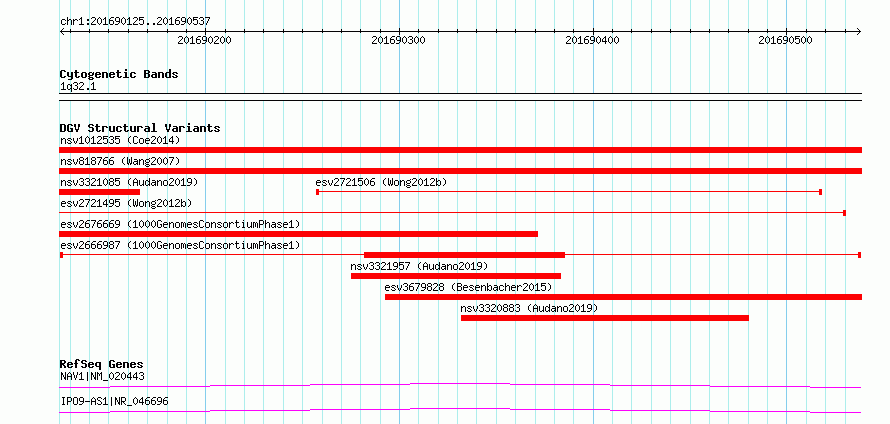Click the Cytogenetic Bands track header

119,74
